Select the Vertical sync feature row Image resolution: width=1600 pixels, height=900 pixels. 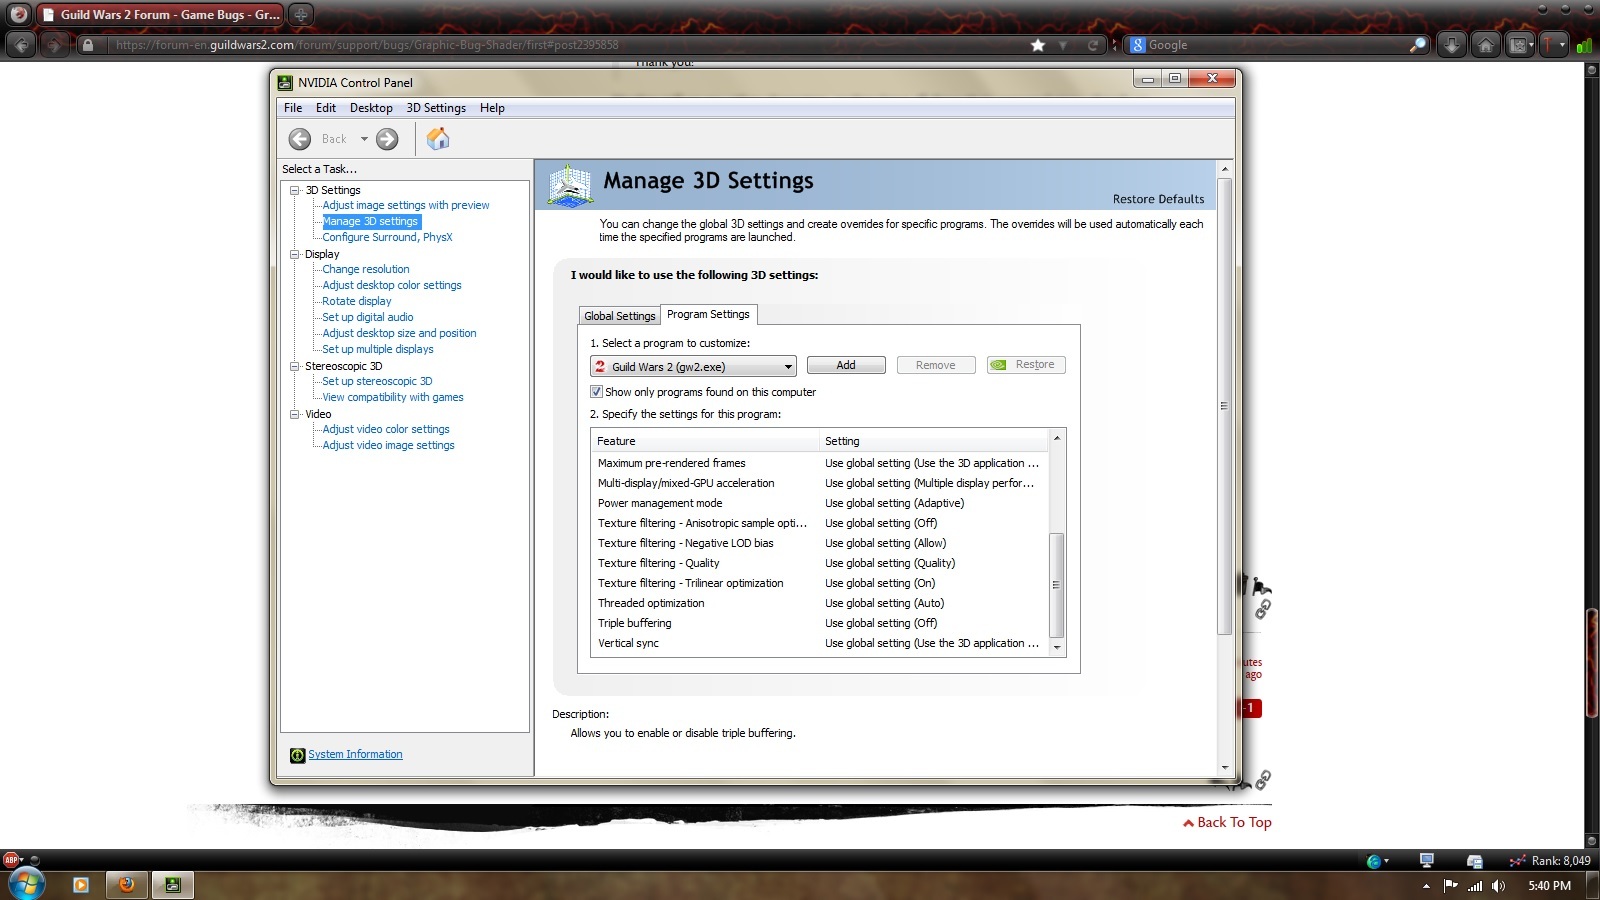(819, 643)
